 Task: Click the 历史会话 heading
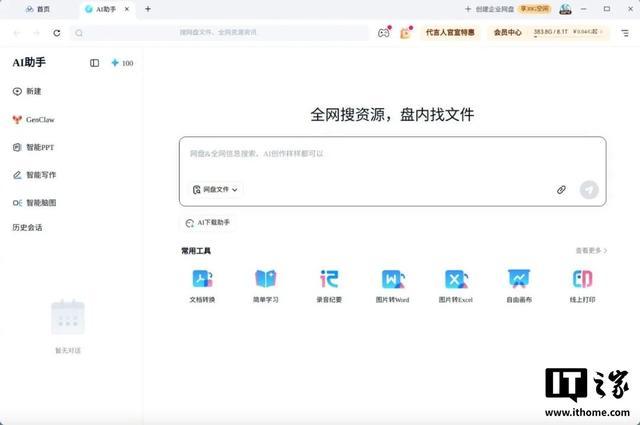coord(27,228)
